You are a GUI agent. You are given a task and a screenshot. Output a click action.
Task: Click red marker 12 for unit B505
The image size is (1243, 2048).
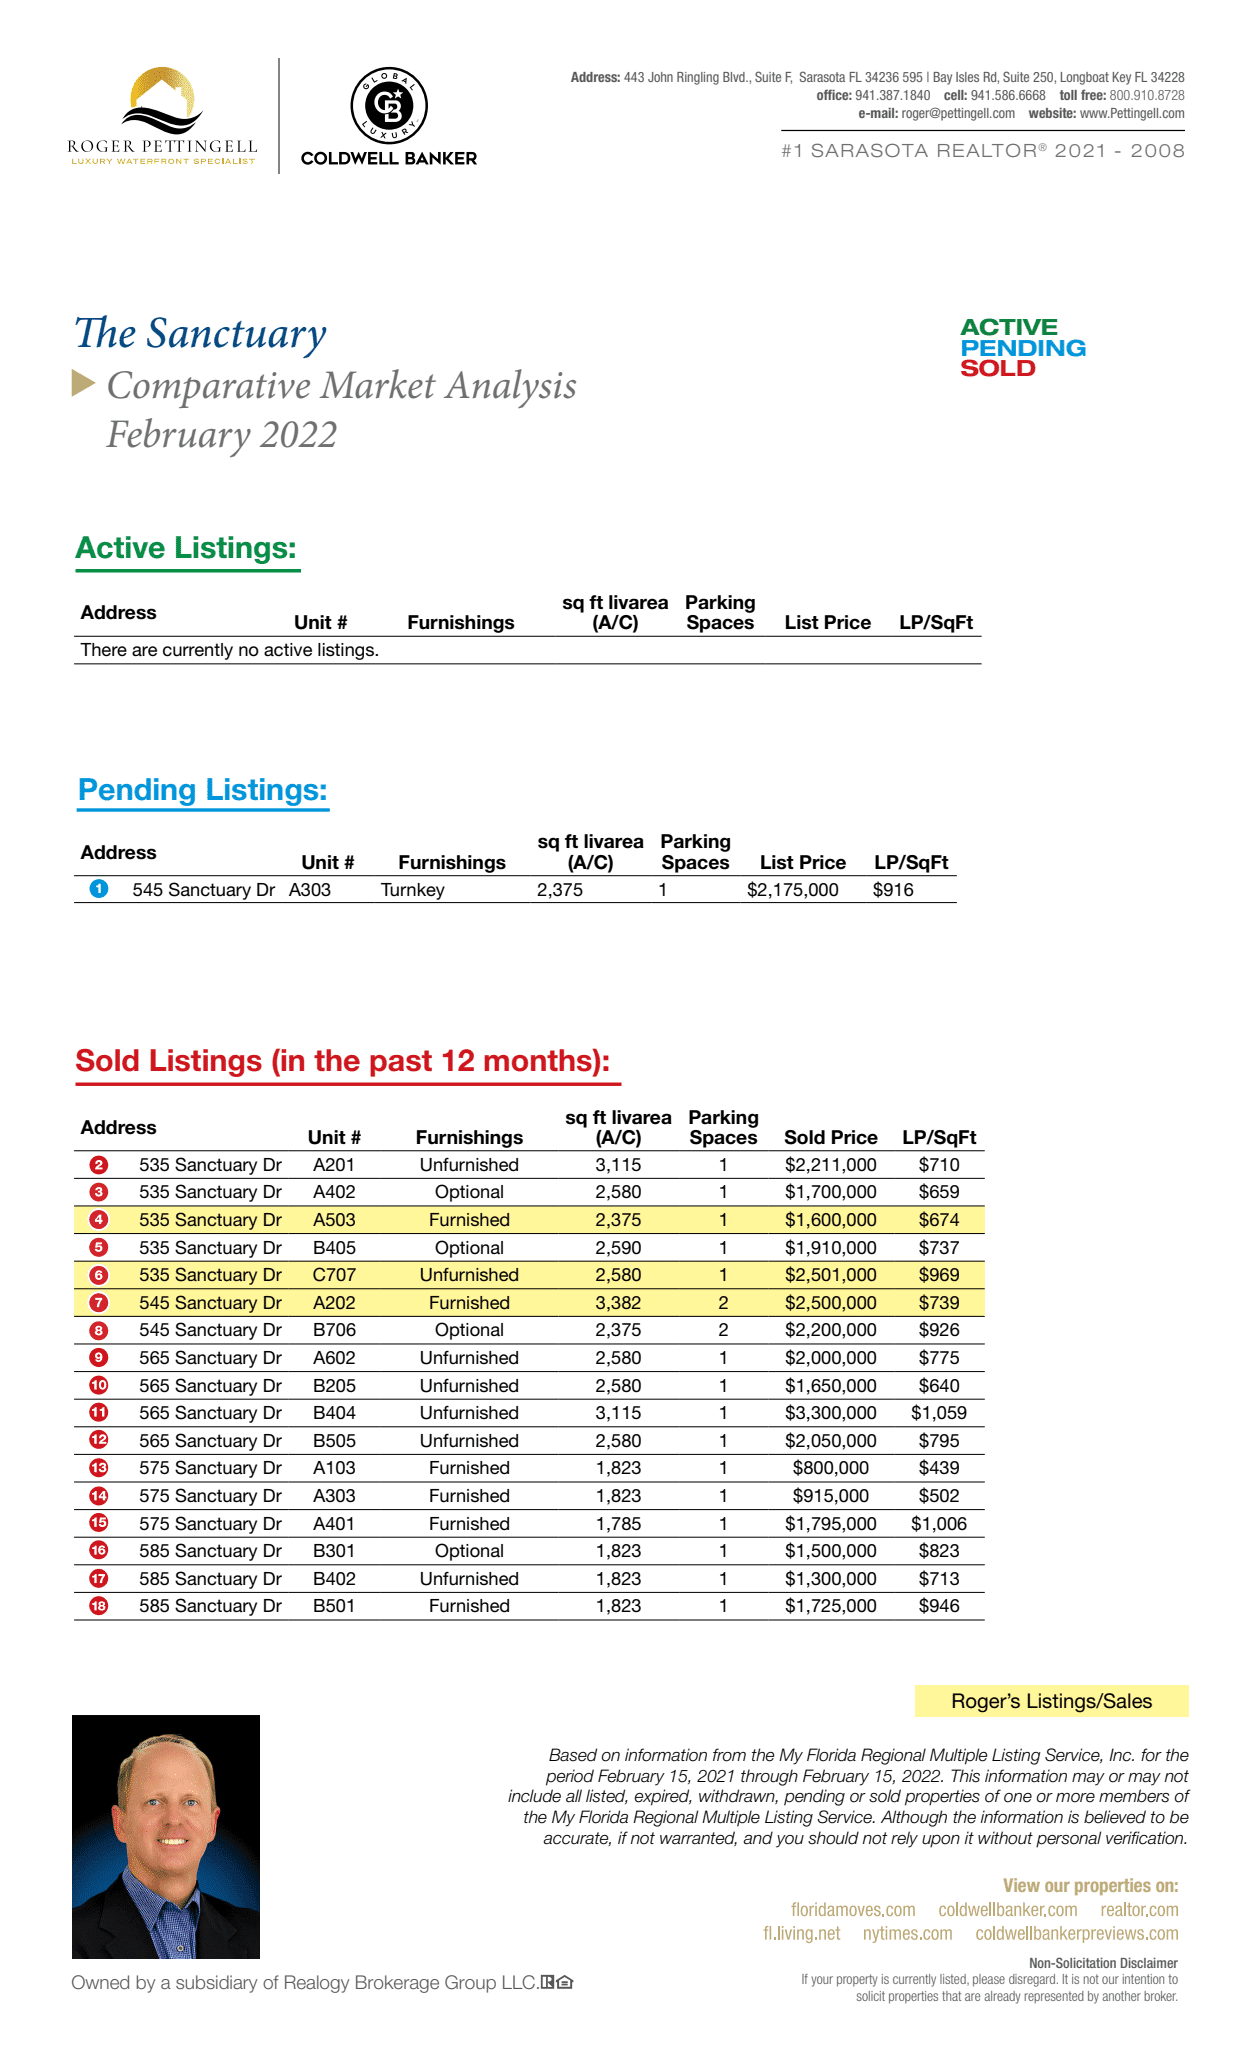click(98, 1440)
